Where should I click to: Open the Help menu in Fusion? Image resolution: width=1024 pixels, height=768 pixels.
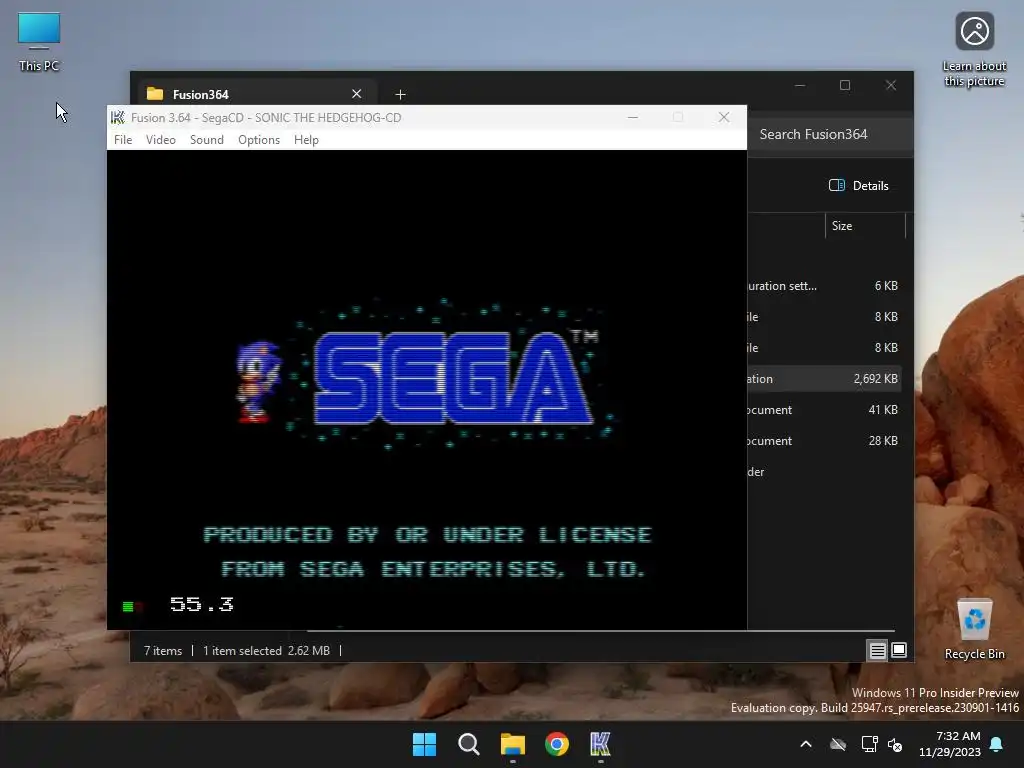(306, 140)
